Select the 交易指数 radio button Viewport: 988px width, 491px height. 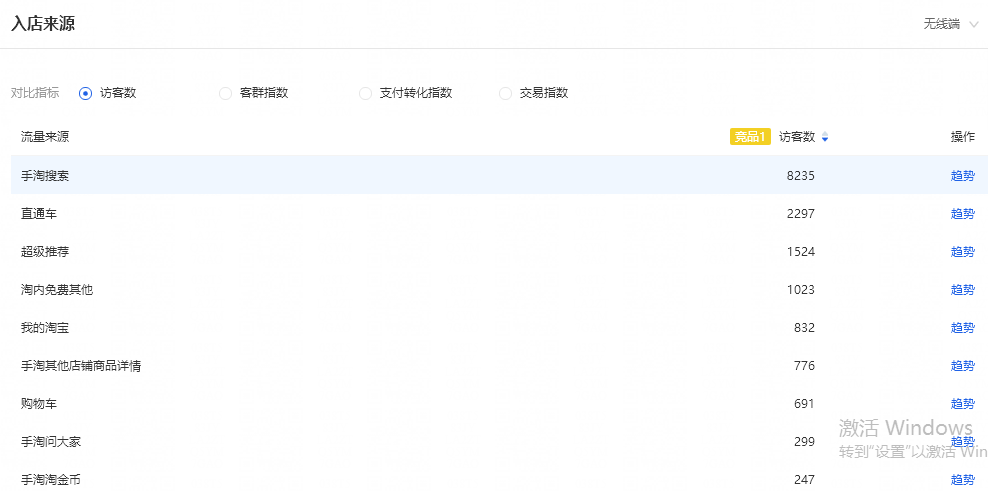click(505, 93)
